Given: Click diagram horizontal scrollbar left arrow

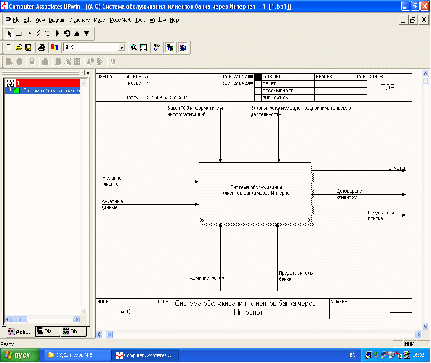Looking at the screenshot, I should [x=99, y=334].
